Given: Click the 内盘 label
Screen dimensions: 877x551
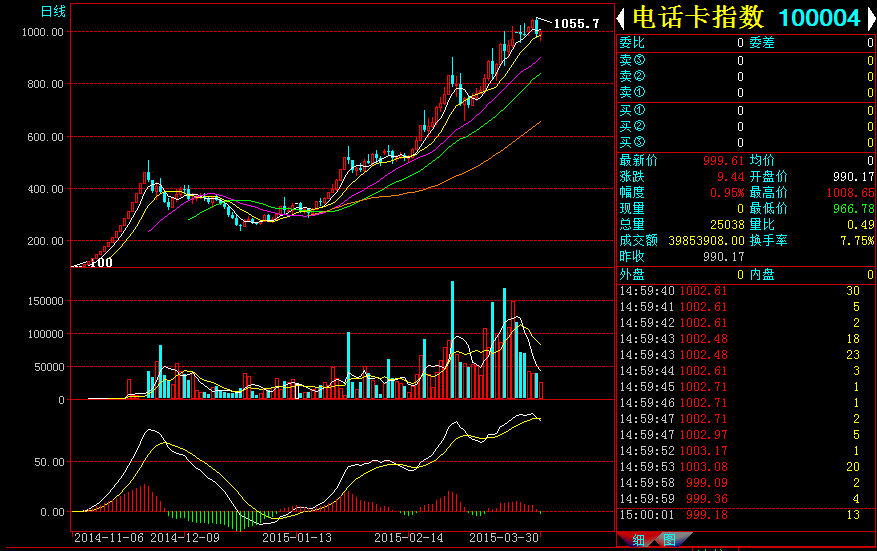Looking at the screenshot, I should [x=762, y=275].
